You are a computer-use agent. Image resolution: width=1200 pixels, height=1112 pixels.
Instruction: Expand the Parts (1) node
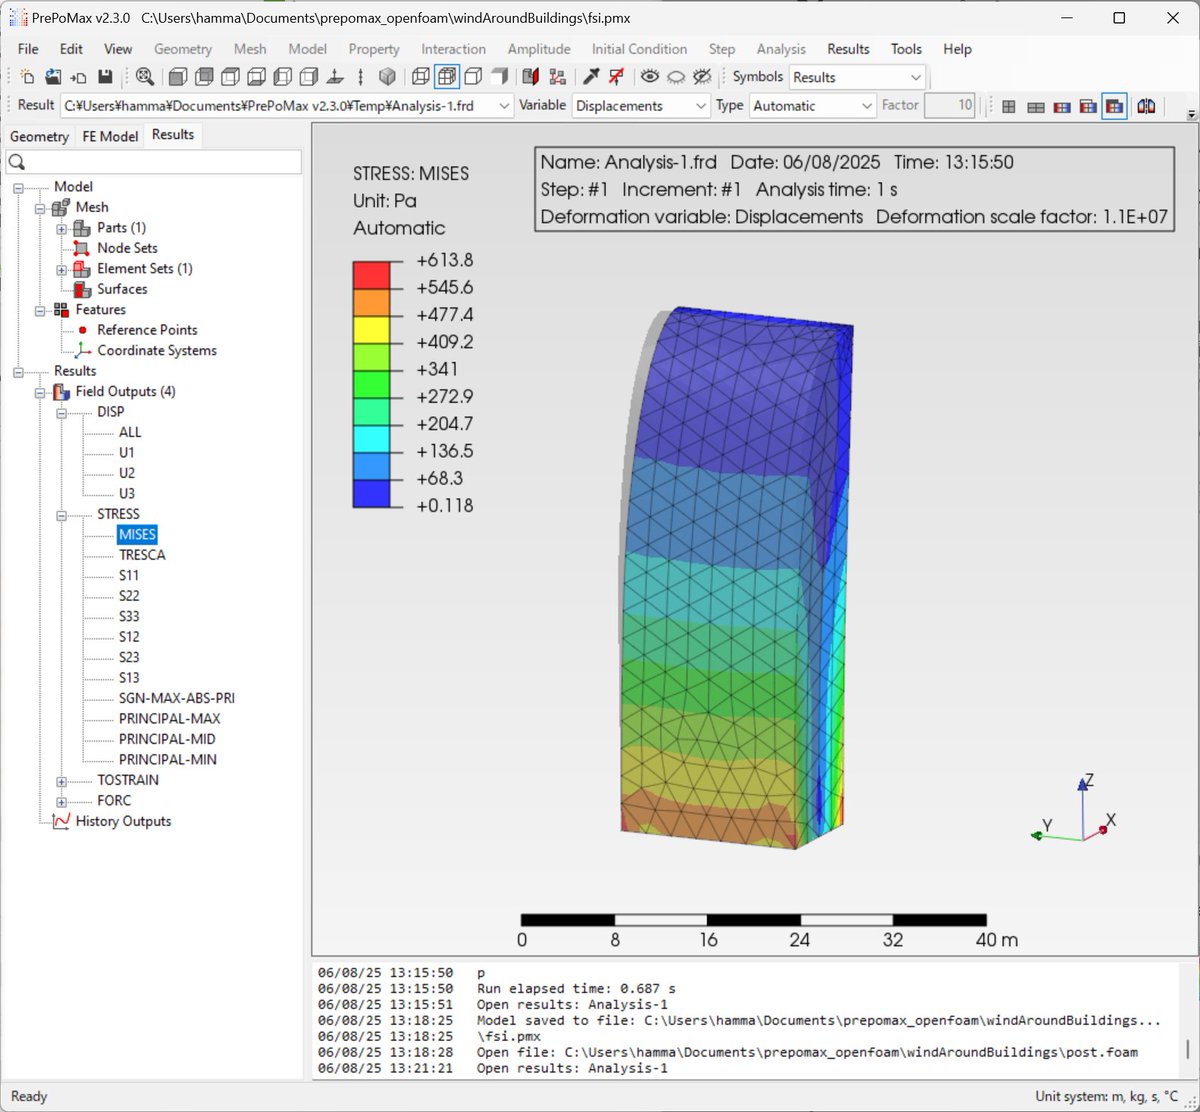62,228
